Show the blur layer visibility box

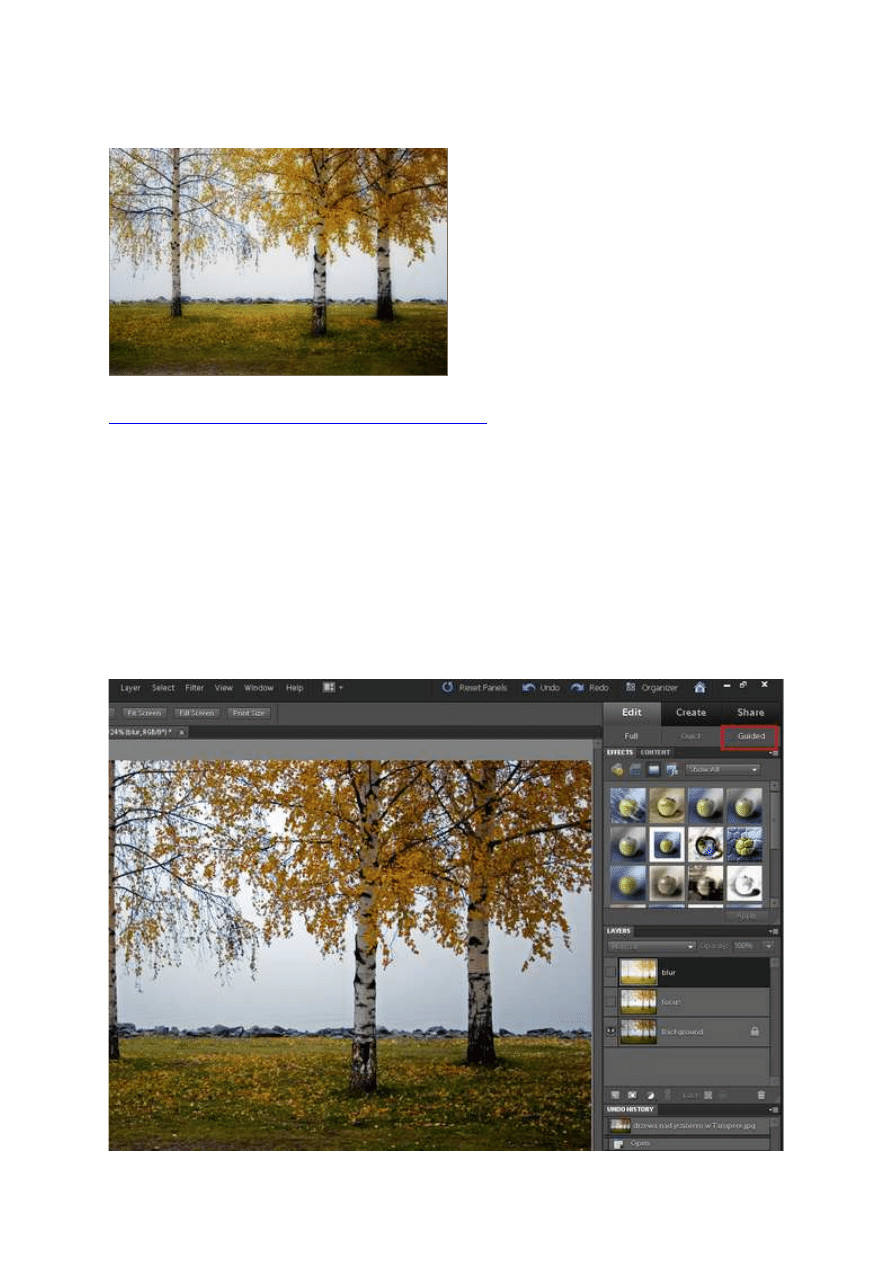[x=611, y=972]
